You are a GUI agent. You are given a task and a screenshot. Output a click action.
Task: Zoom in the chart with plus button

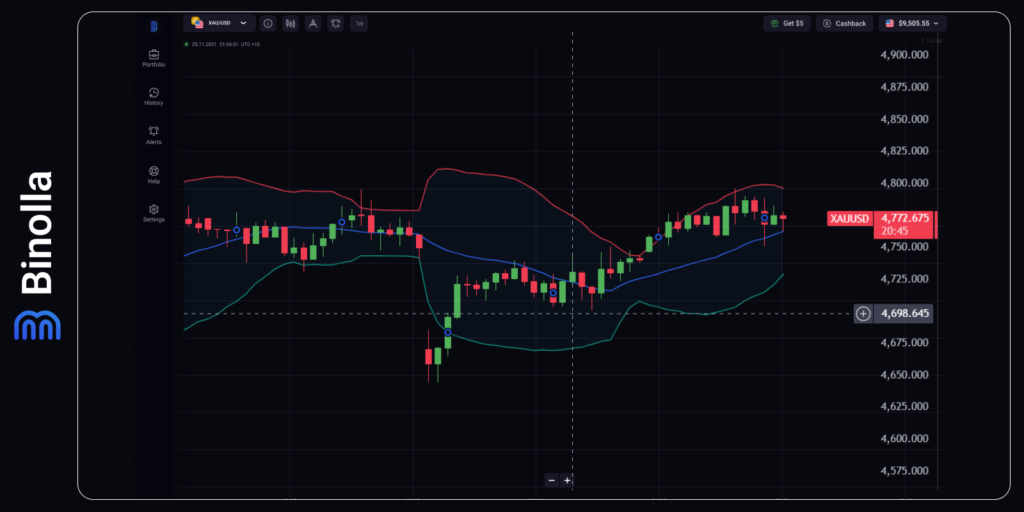point(567,480)
